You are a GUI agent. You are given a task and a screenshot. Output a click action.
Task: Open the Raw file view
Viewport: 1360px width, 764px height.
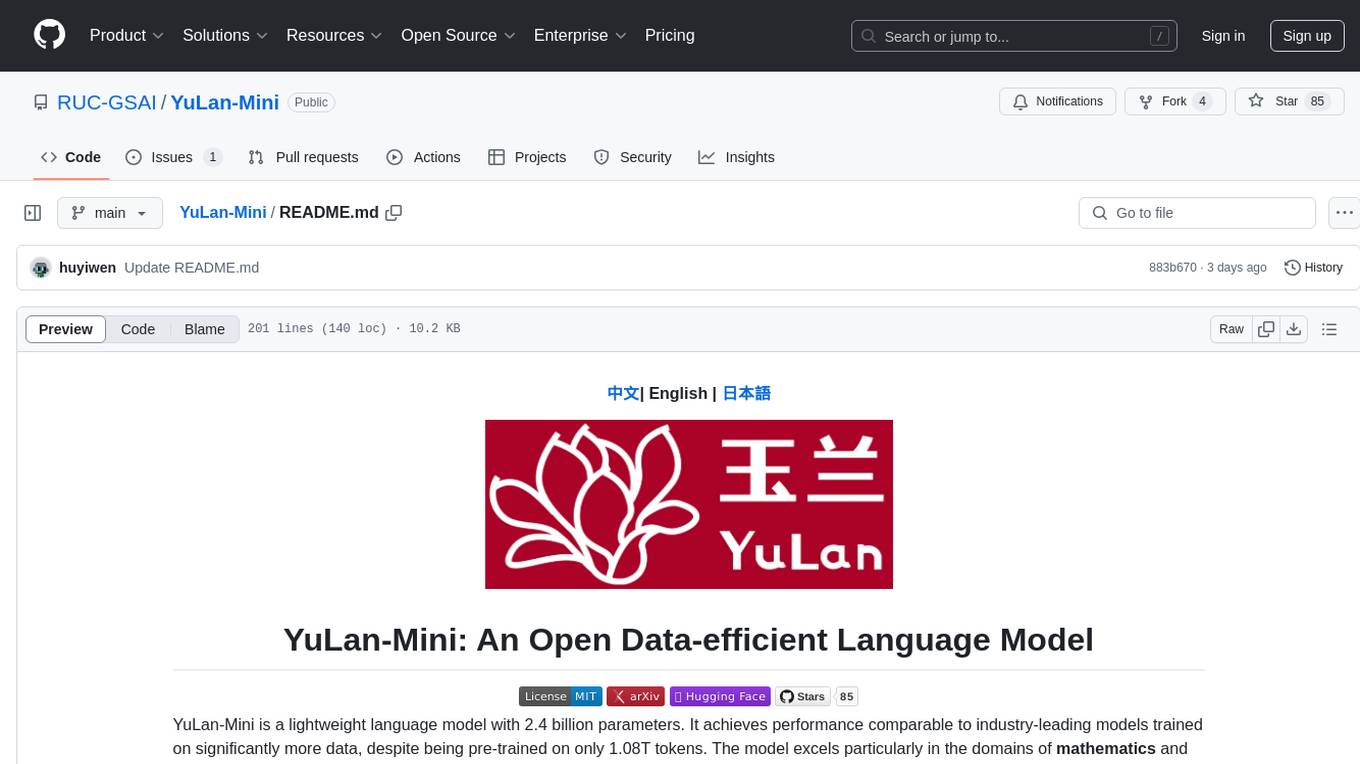1231,329
